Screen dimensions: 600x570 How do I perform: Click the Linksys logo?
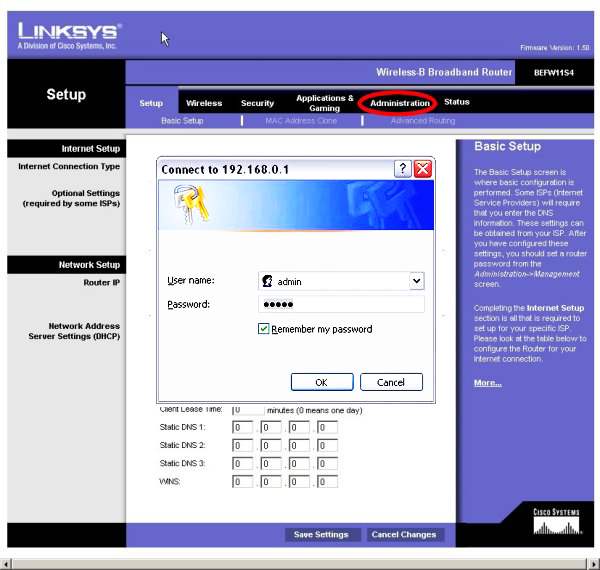click(69, 36)
